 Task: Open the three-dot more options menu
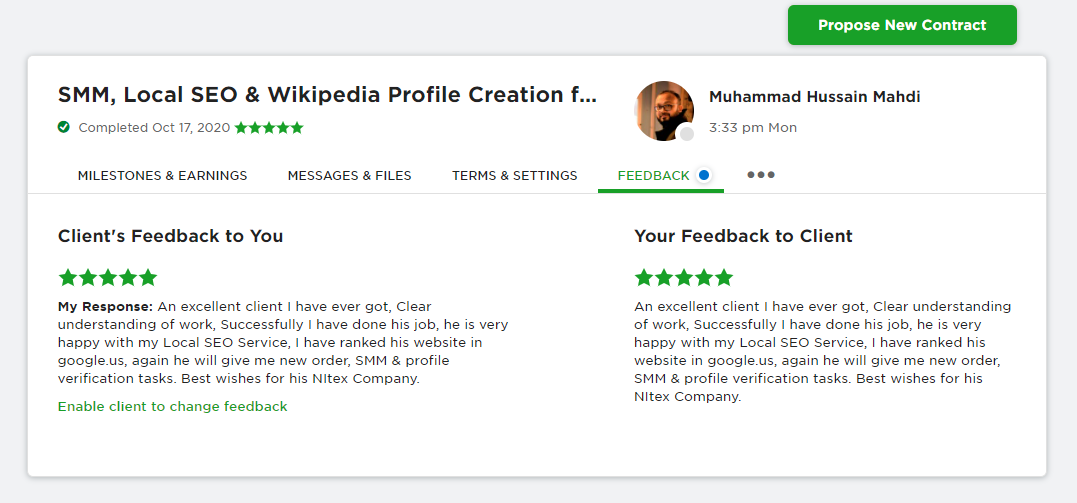point(761,175)
